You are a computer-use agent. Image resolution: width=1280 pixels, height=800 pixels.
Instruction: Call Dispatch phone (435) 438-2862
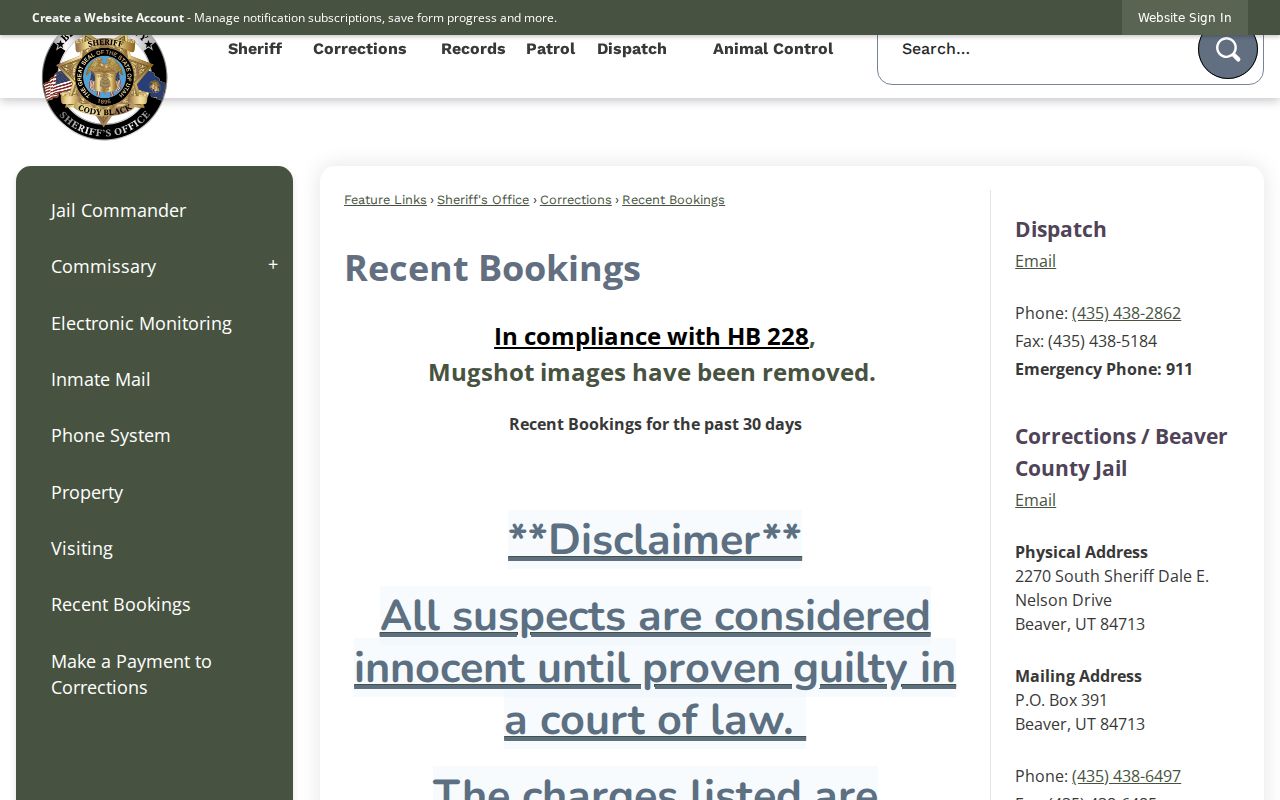tap(1126, 313)
